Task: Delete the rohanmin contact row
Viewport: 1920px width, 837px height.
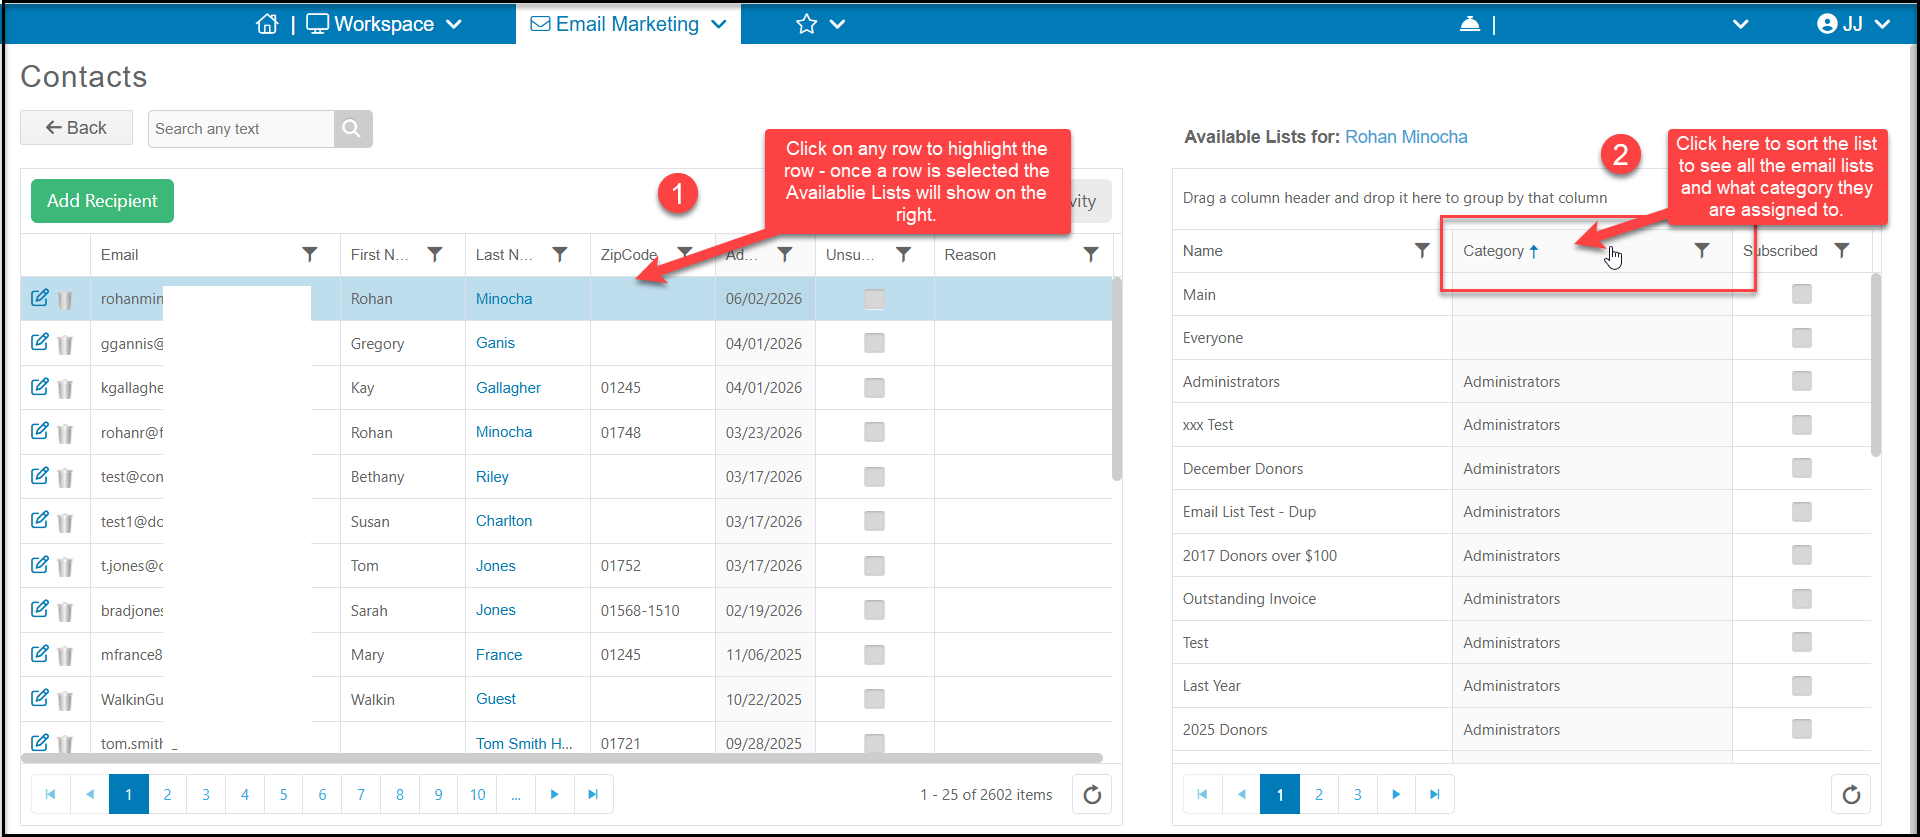Action: 65,300
